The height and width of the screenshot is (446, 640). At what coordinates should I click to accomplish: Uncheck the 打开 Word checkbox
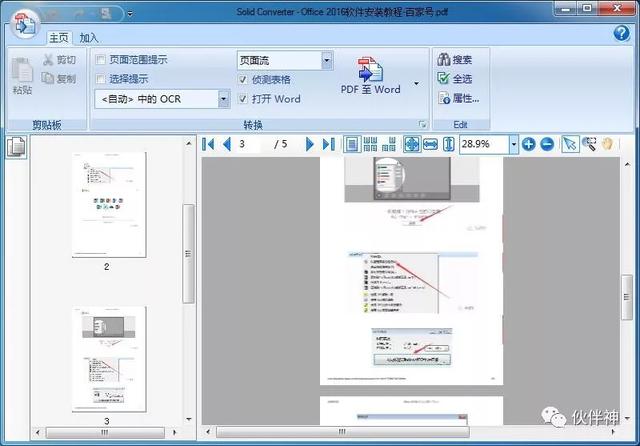(242, 99)
